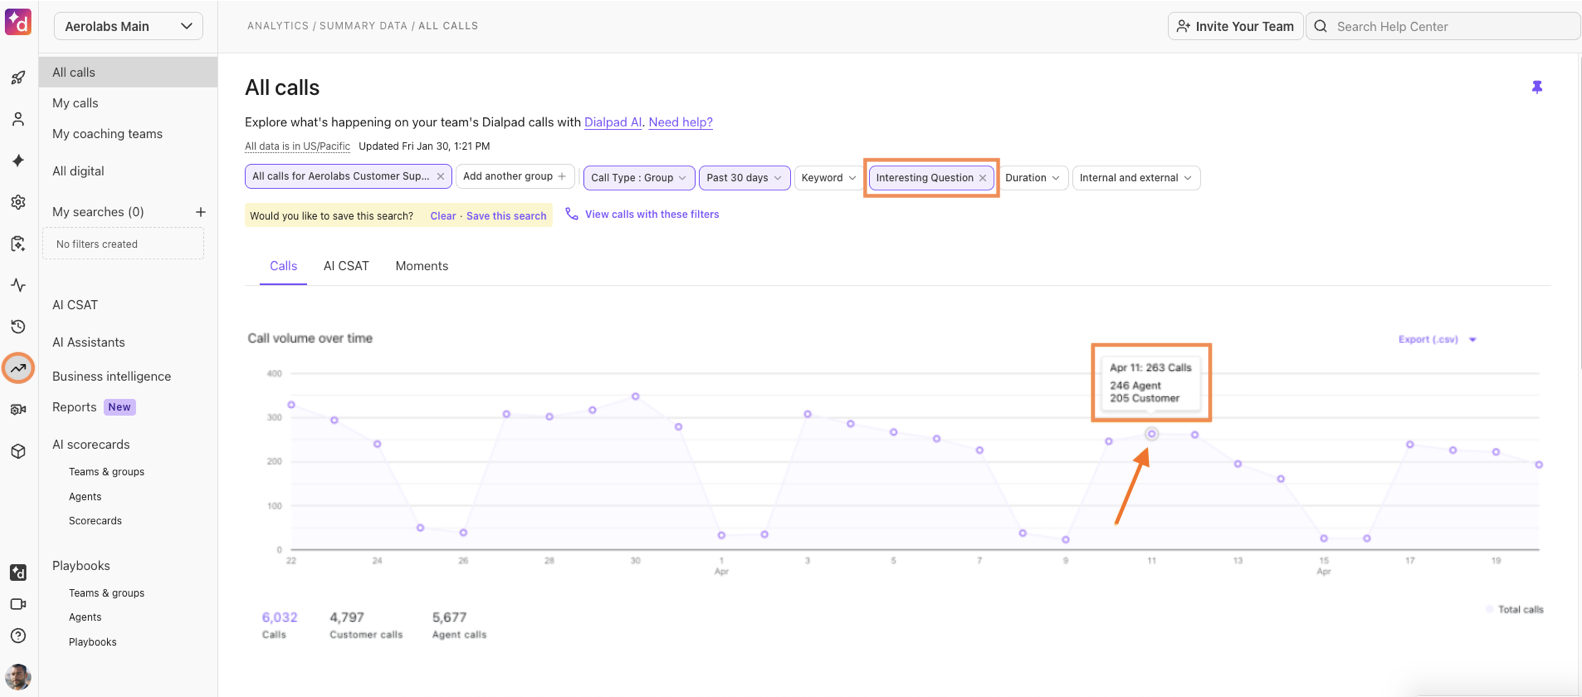The height and width of the screenshot is (697, 1582).
Task: Select the analytics trending-arrow icon in sidebar
Action: [18, 368]
